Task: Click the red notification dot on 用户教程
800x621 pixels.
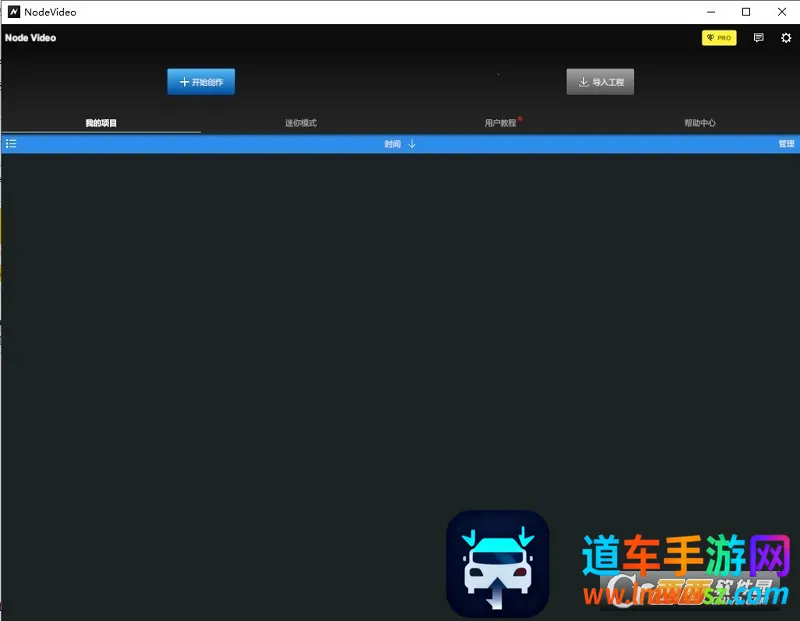Action: [x=520, y=119]
